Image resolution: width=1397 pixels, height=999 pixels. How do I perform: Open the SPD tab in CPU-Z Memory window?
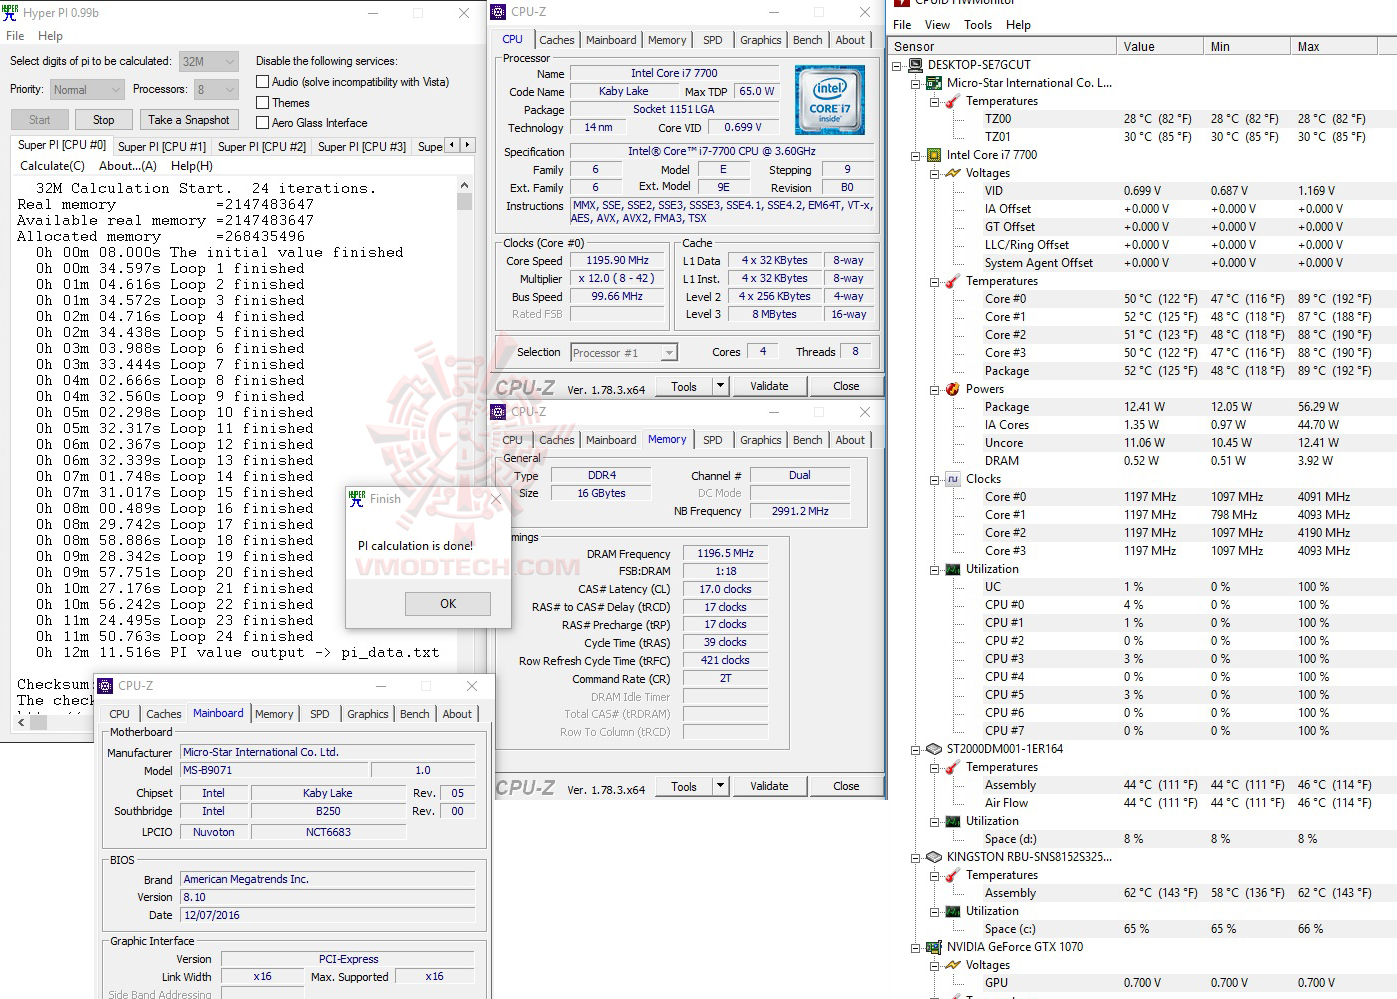pos(712,440)
